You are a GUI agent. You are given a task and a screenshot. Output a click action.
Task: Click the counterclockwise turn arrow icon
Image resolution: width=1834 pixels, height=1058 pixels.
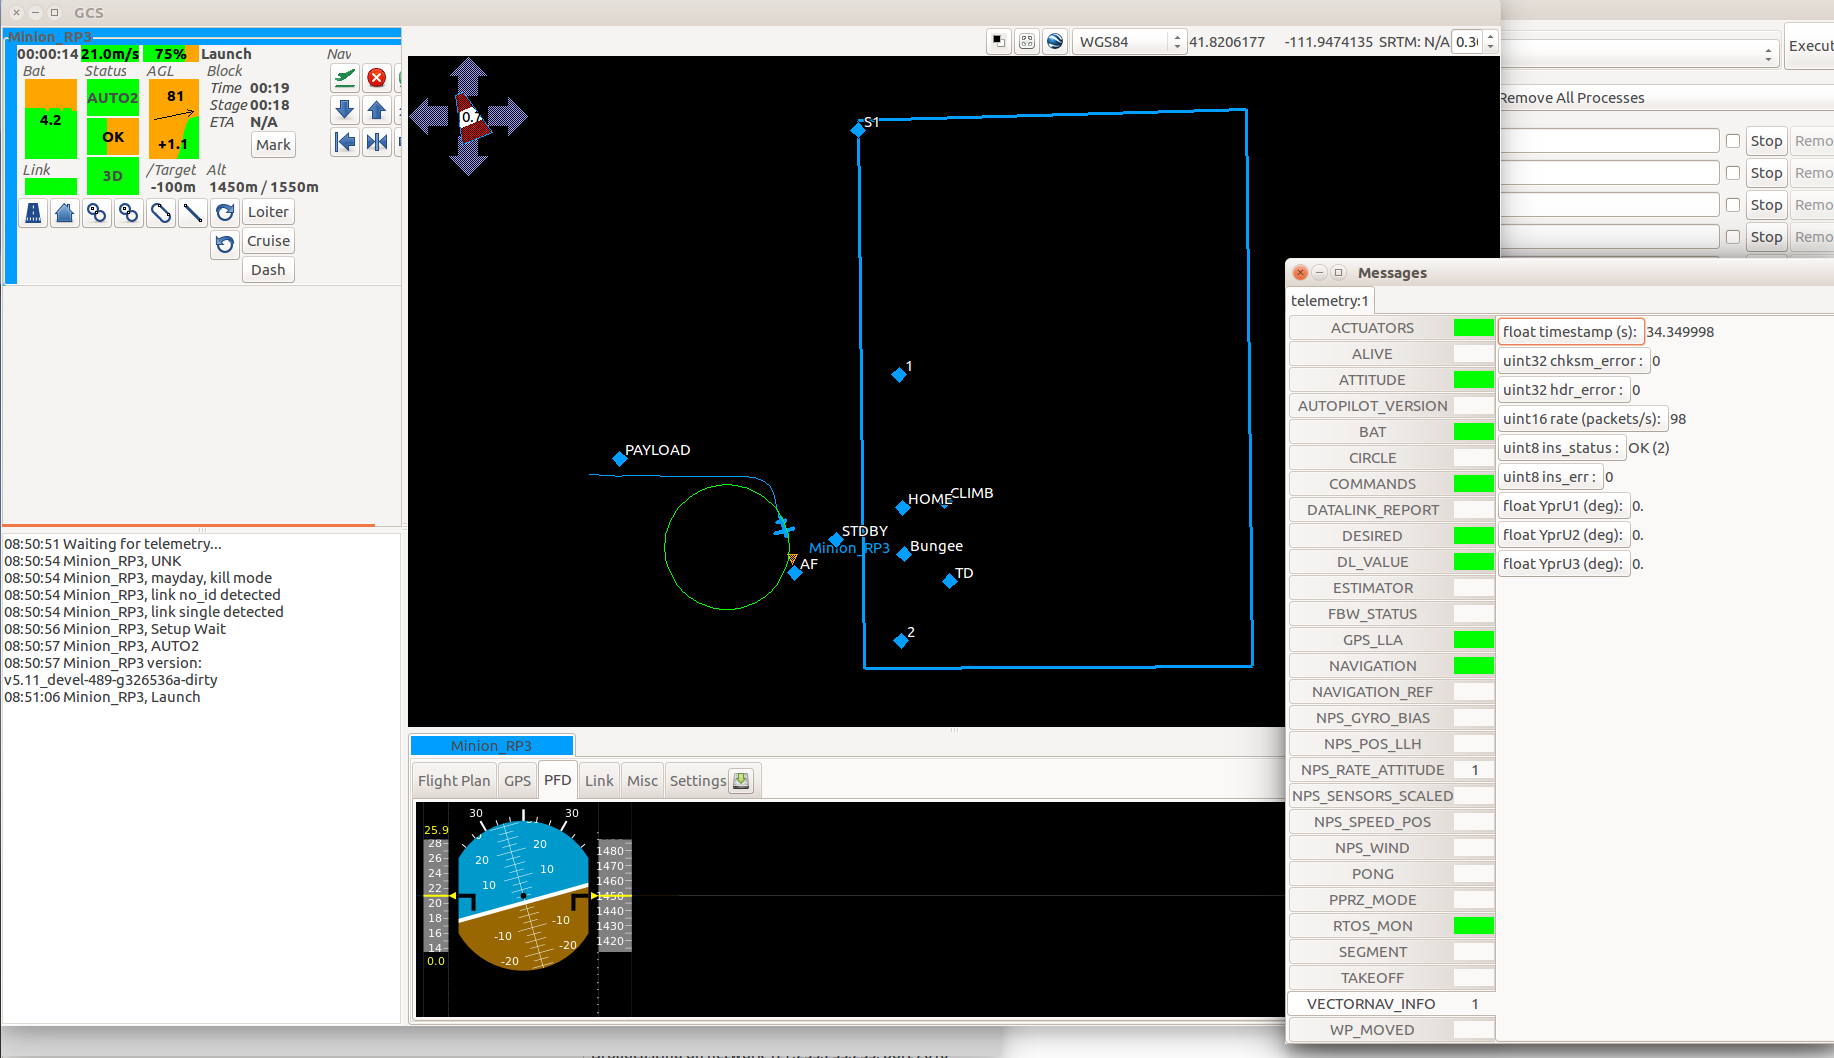pyautogui.click(x=225, y=243)
